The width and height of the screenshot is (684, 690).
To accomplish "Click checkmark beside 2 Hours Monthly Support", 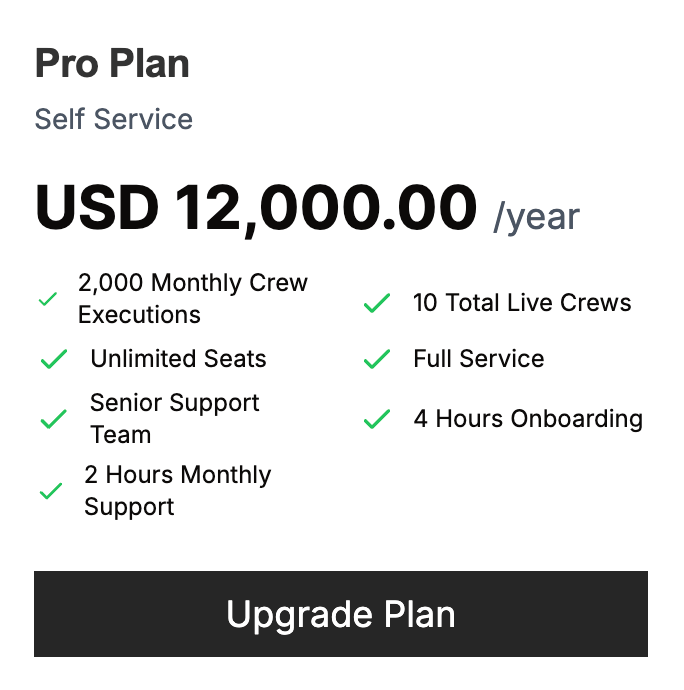I will 50,491.
